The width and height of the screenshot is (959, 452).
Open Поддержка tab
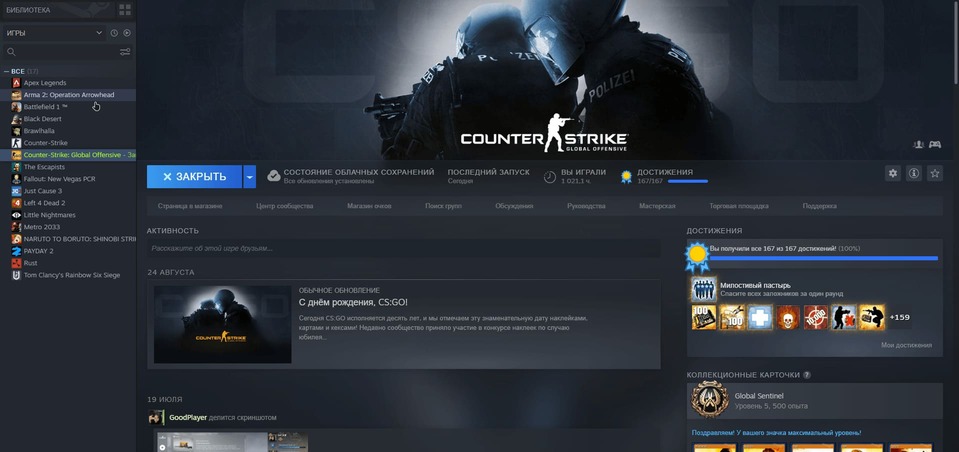pos(820,206)
